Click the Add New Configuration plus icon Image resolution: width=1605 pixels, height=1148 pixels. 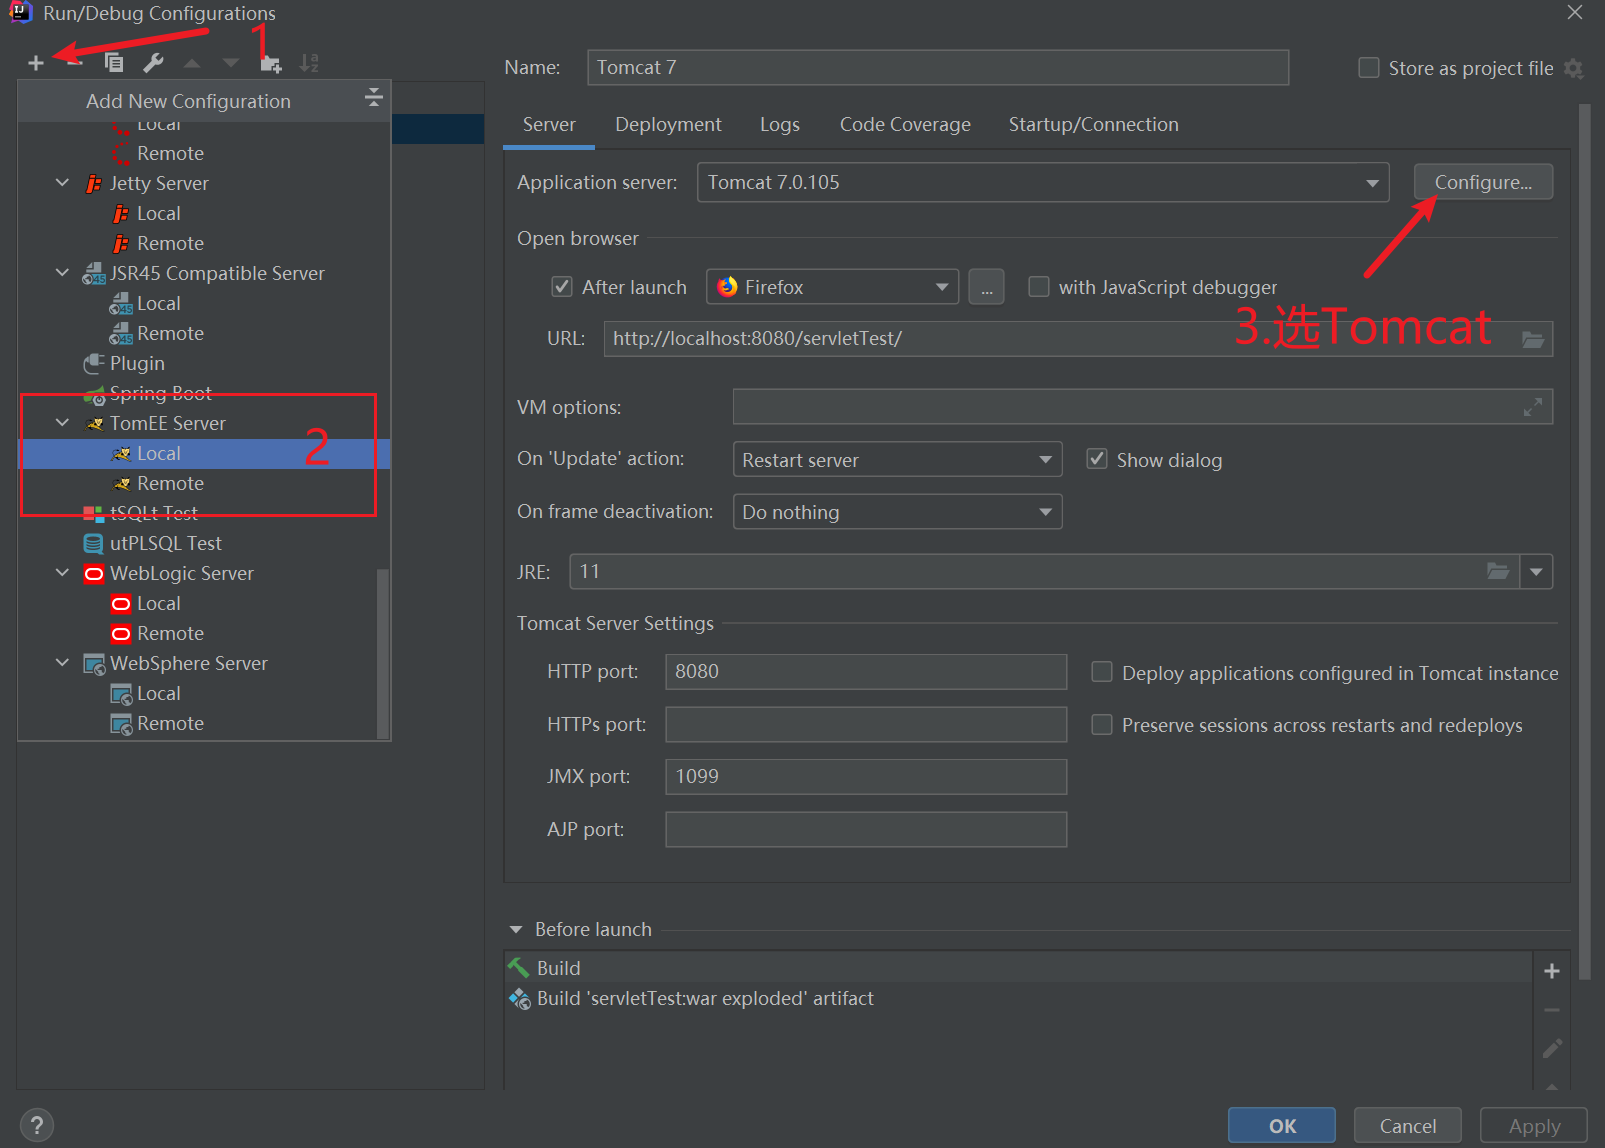[36, 63]
